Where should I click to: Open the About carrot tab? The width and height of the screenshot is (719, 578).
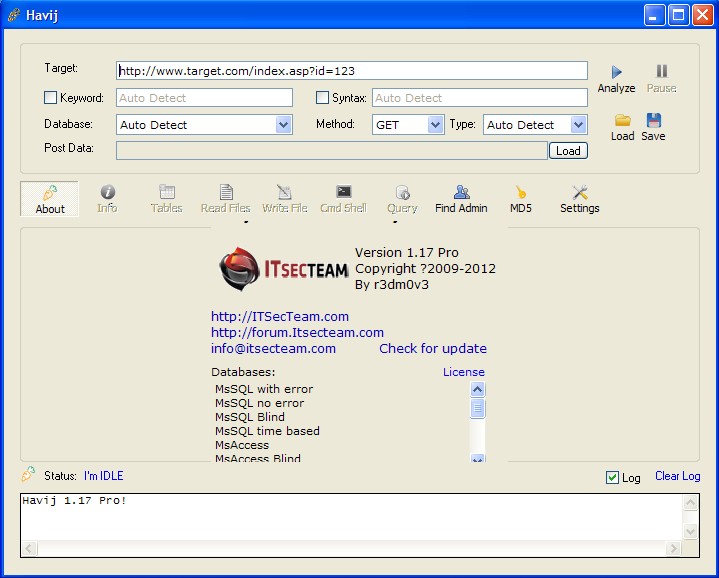50,199
